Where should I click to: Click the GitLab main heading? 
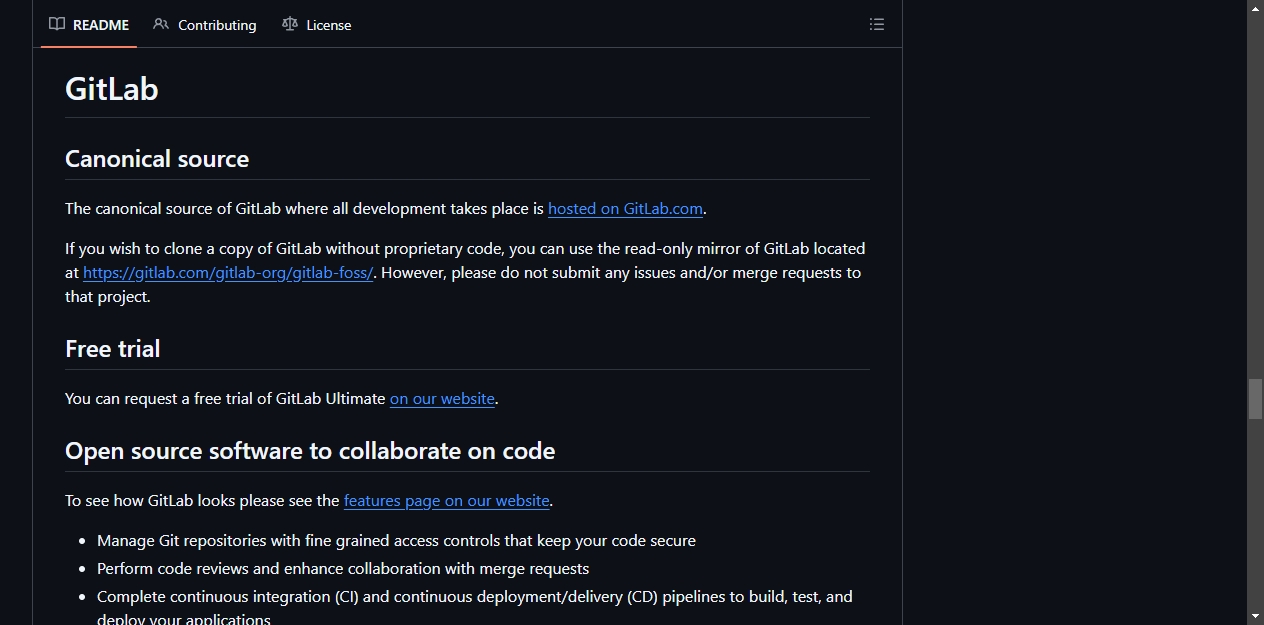pos(112,88)
